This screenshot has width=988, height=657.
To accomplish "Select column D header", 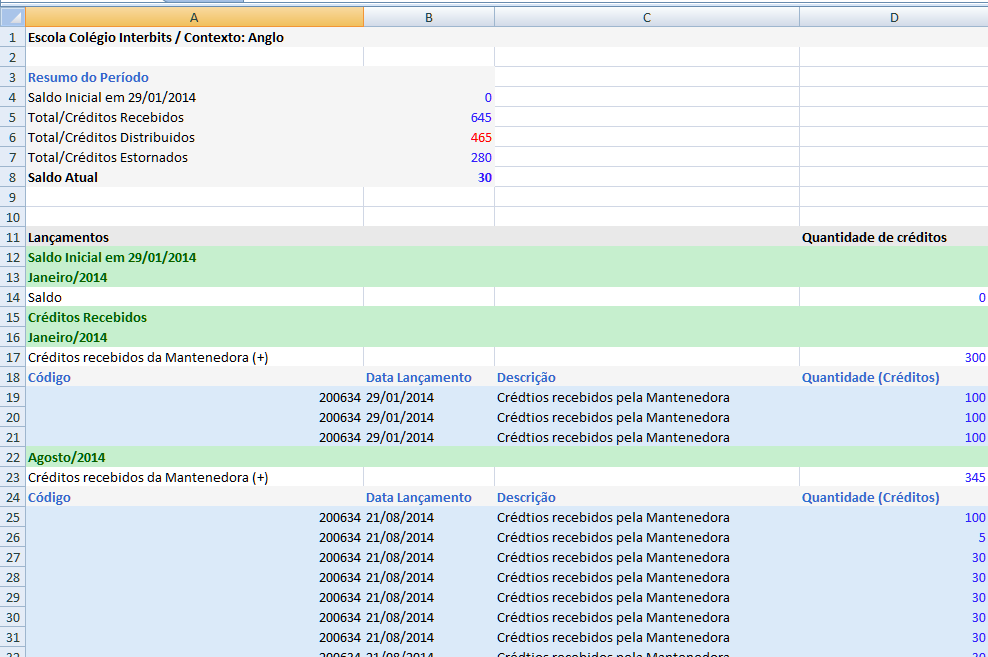I will coord(893,18).
